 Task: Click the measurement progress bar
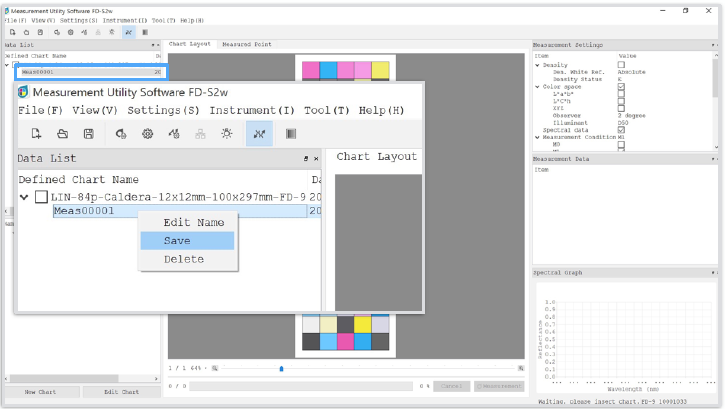(x=301, y=386)
